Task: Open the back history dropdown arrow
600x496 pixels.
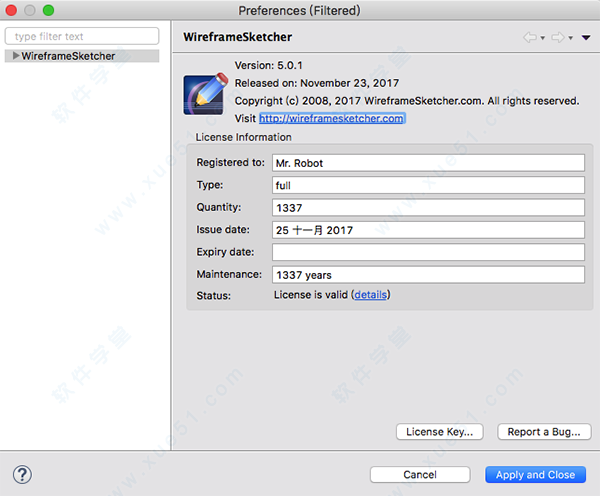Action: pyautogui.click(x=542, y=38)
